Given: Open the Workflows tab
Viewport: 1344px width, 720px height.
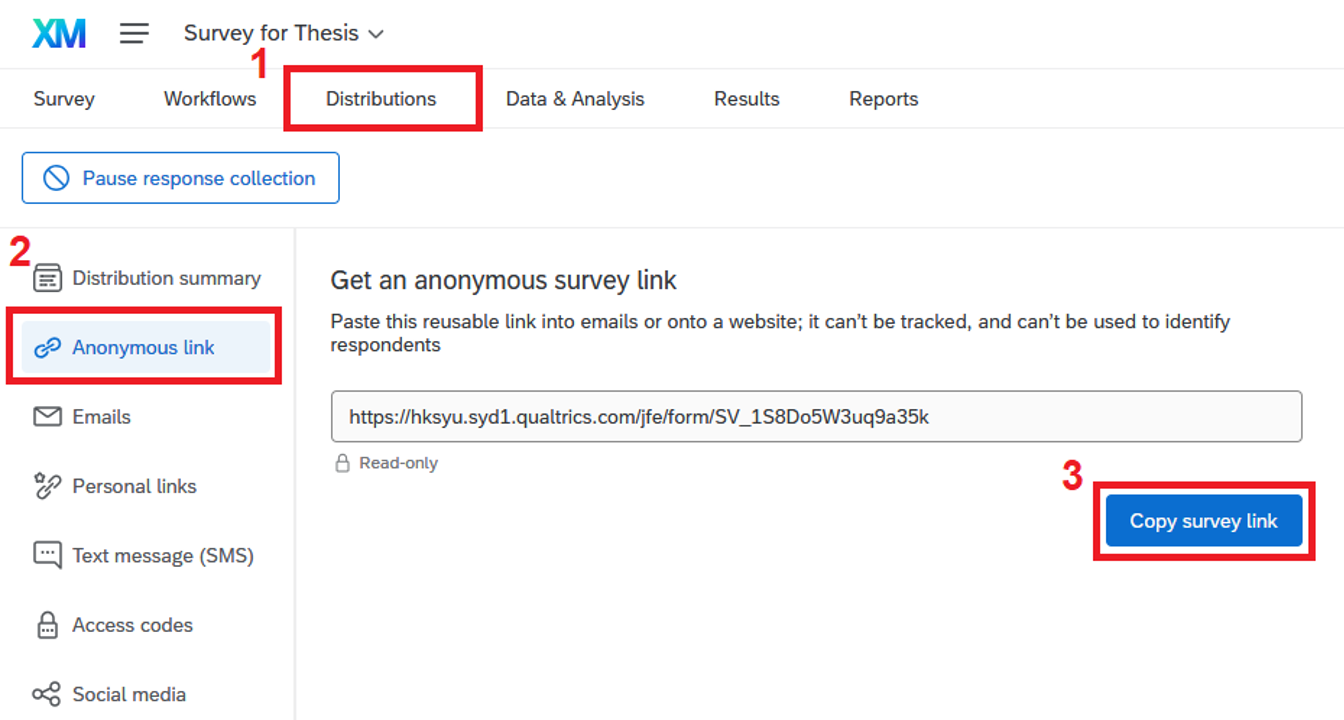Looking at the screenshot, I should [210, 99].
